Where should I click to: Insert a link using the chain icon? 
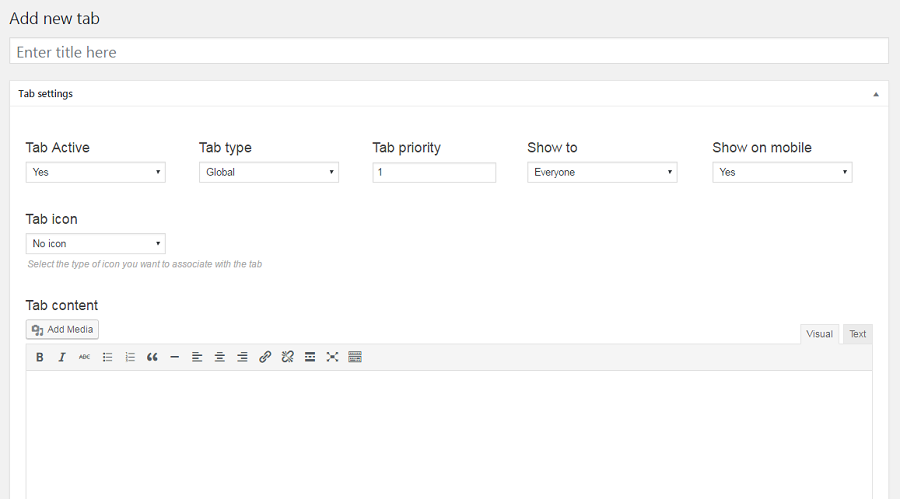(265, 357)
